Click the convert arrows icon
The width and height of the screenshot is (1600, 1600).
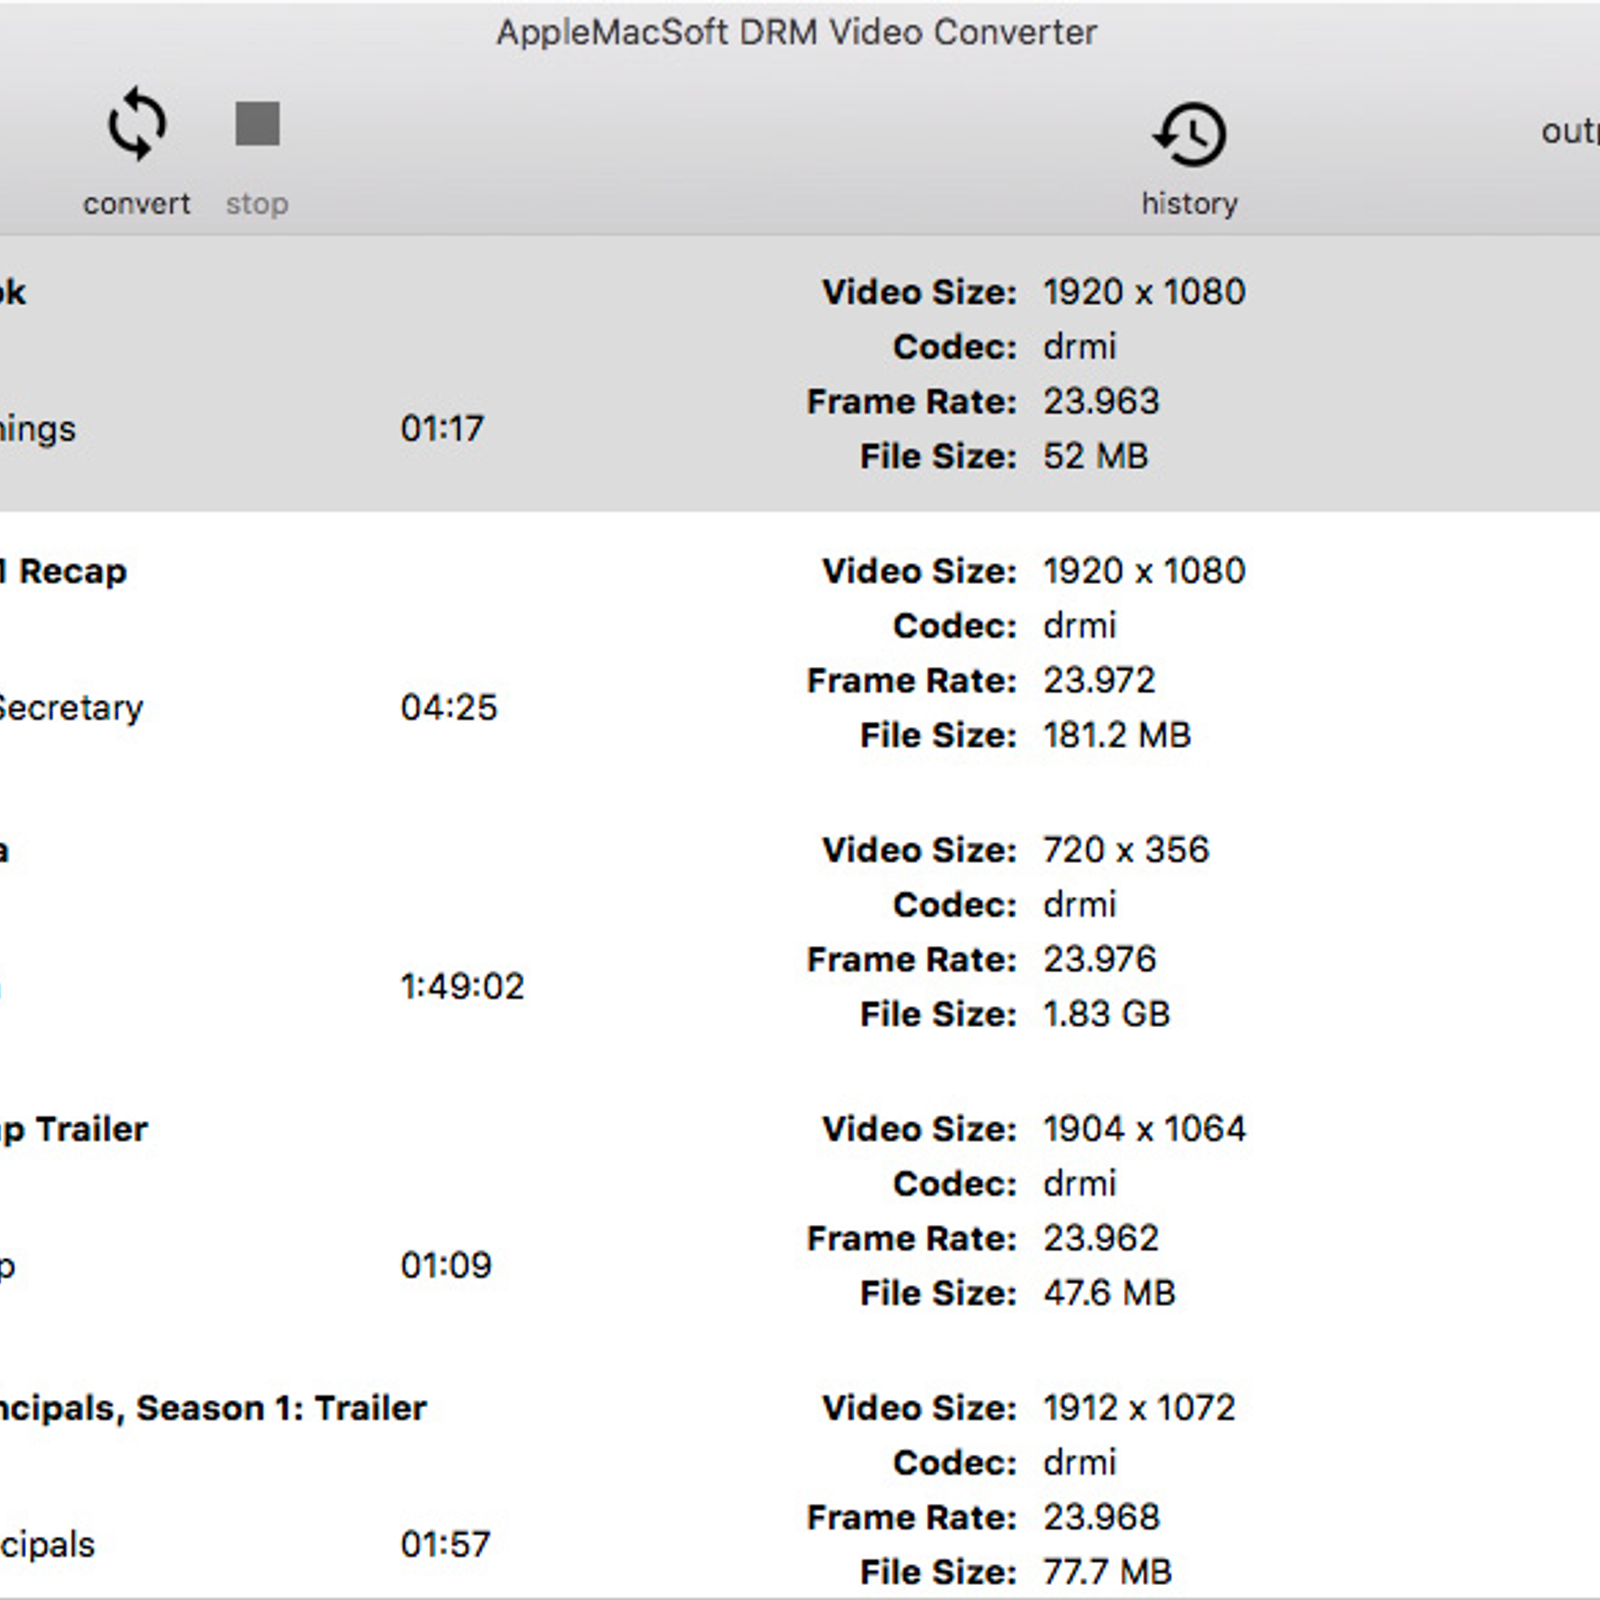tap(136, 125)
